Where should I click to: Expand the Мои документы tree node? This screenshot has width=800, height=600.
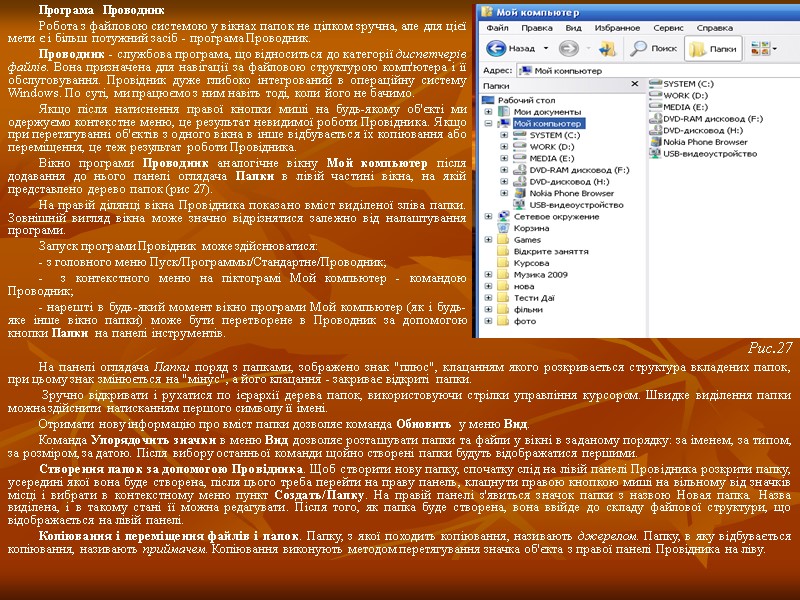tap(488, 112)
